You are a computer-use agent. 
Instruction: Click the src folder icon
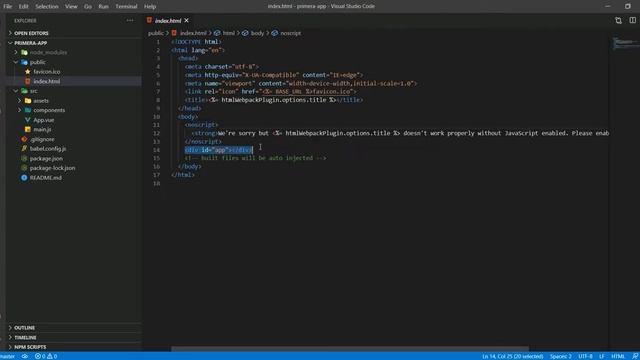coord(24,91)
